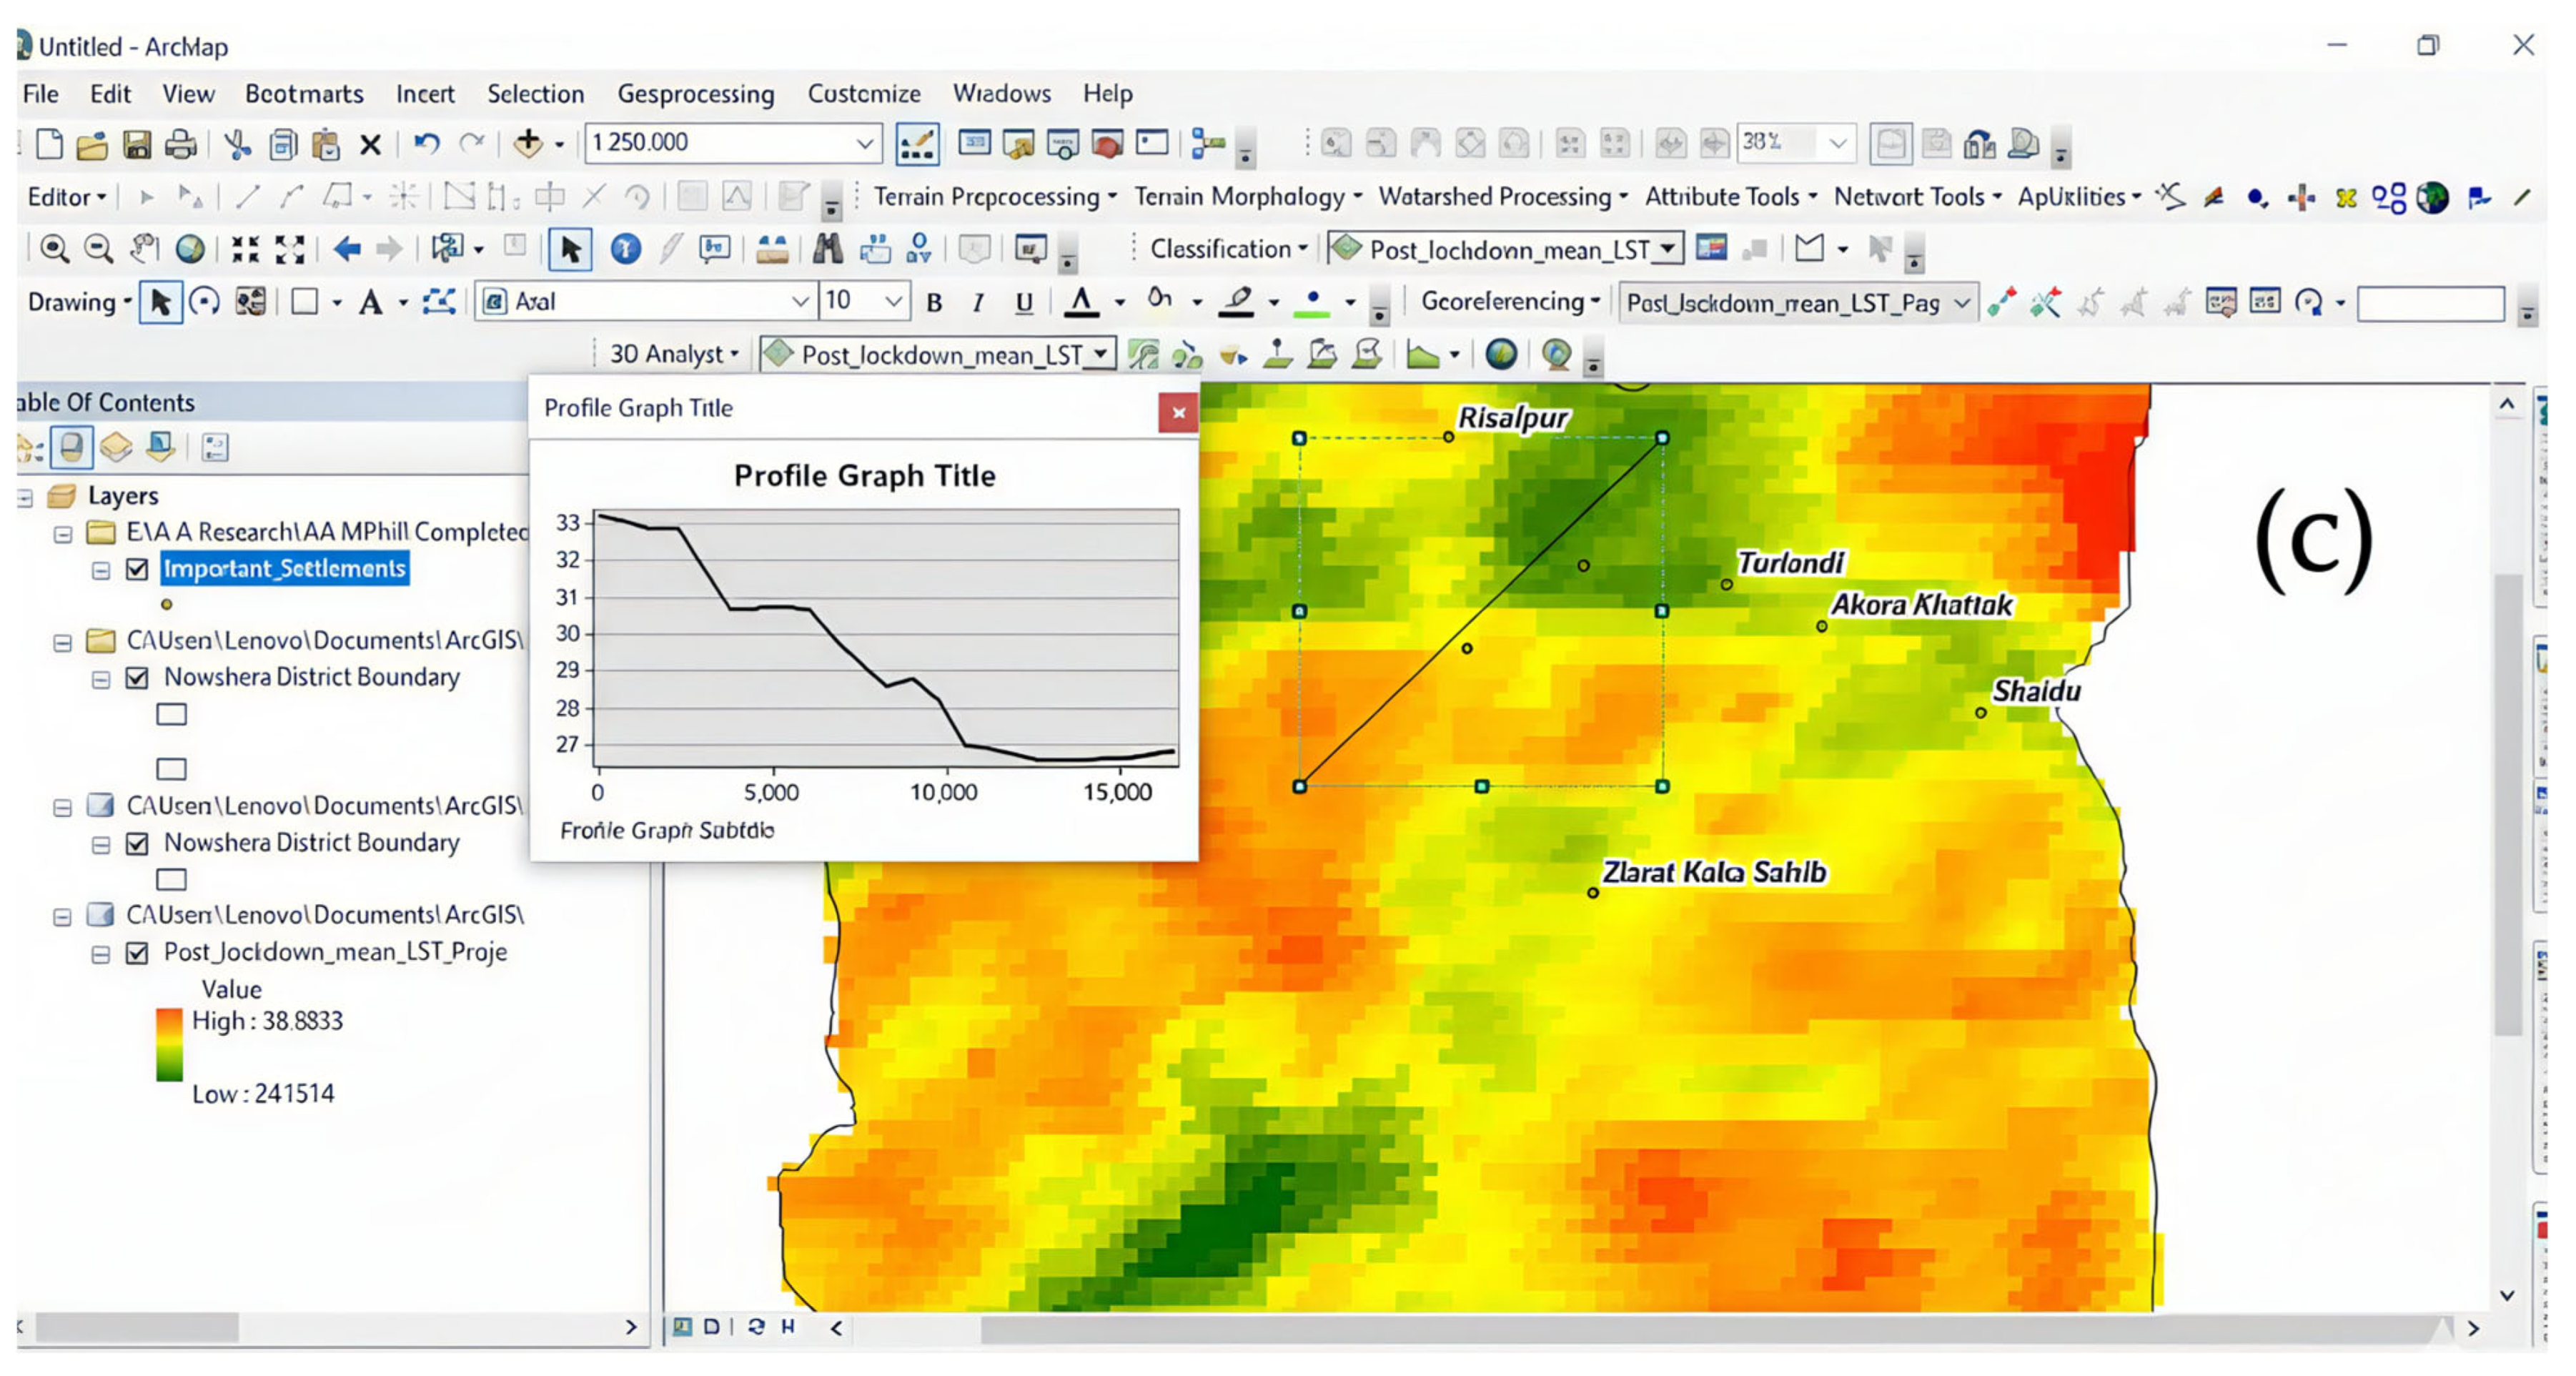The height and width of the screenshot is (1376, 2576).
Task: Click the Undo arrow icon
Action: tap(427, 144)
